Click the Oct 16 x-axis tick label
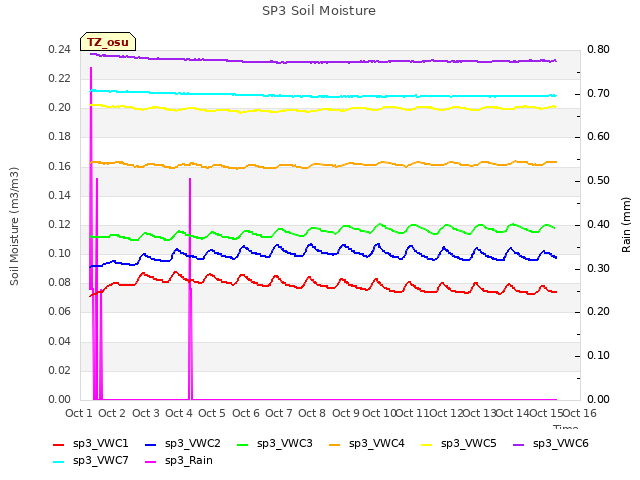The height and width of the screenshot is (480, 640). click(x=580, y=413)
